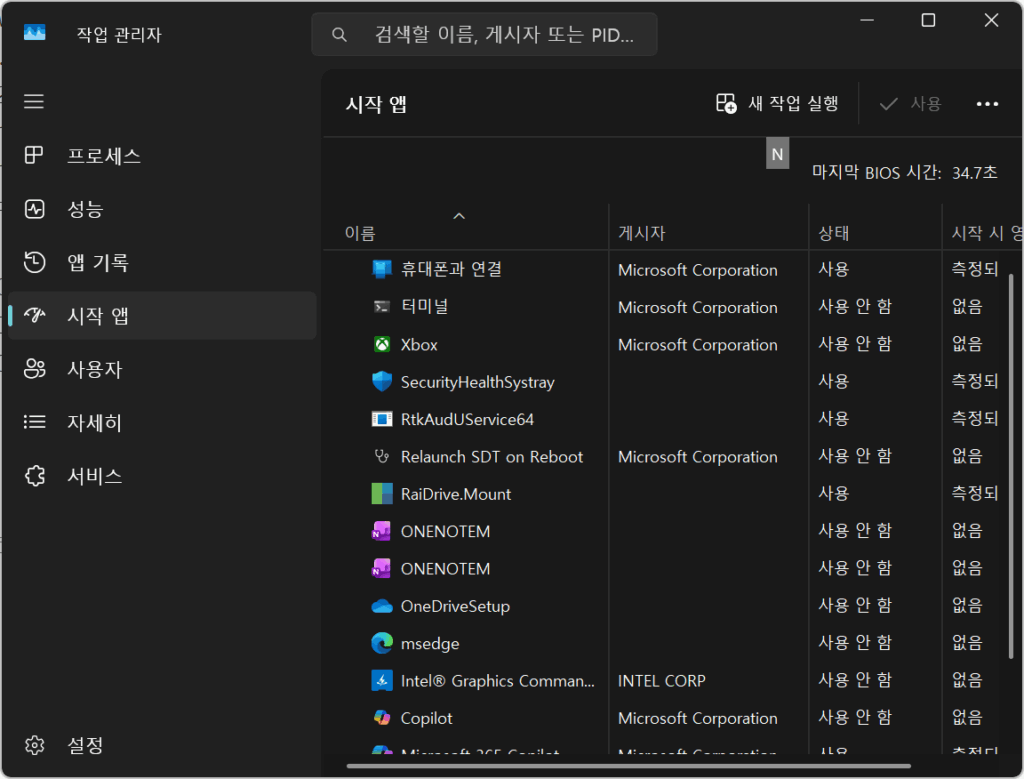The width and height of the screenshot is (1024, 779).
Task: Click the 성능 performance icon in sidebar
Action: pos(35,209)
